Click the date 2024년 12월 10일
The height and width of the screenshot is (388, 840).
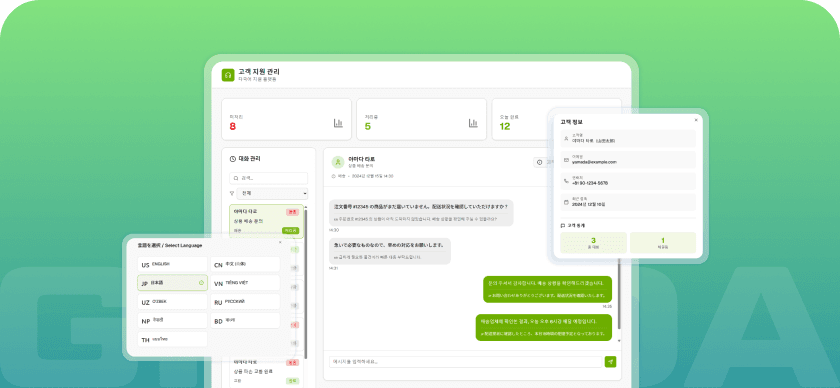coord(588,204)
